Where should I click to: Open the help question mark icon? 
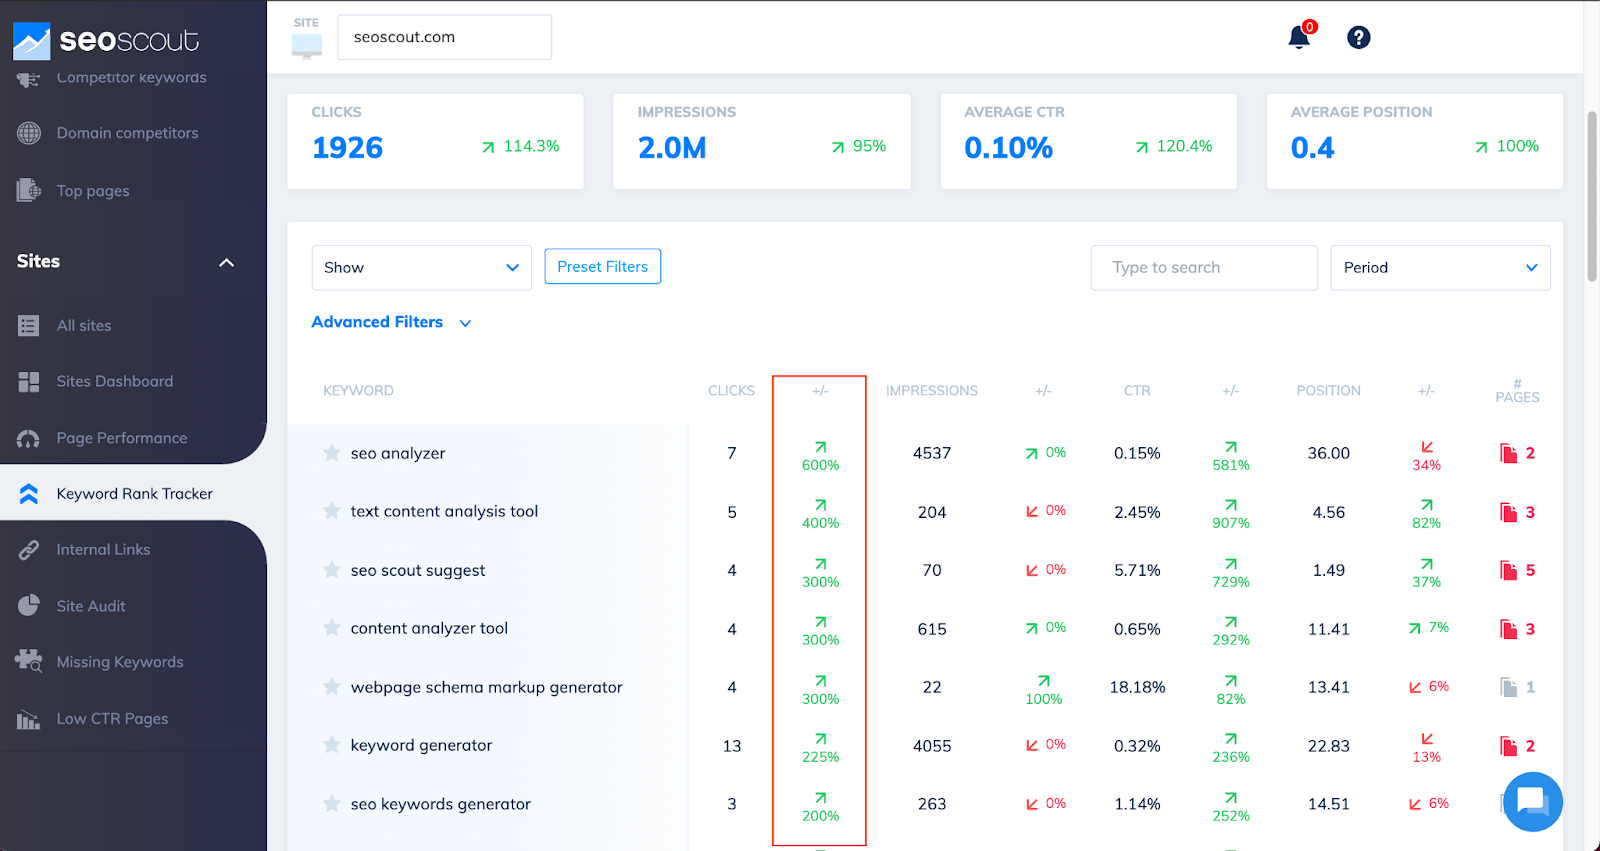click(x=1358, y=38)
